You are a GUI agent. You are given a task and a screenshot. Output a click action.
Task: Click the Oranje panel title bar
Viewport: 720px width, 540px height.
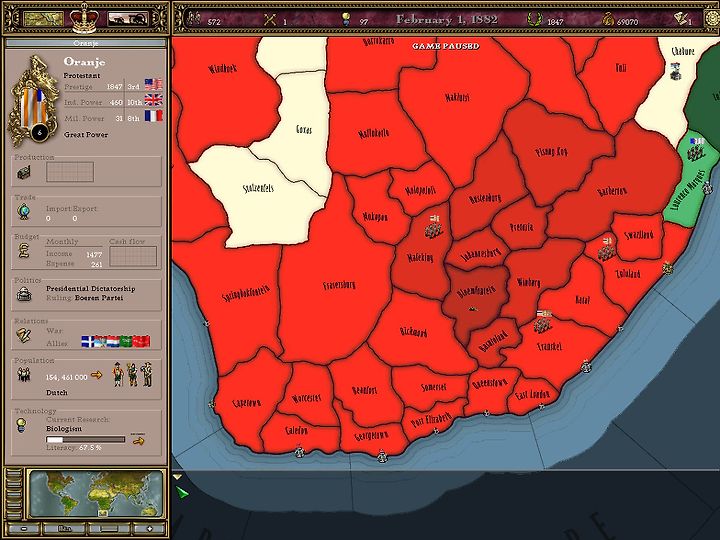(85, 43)
